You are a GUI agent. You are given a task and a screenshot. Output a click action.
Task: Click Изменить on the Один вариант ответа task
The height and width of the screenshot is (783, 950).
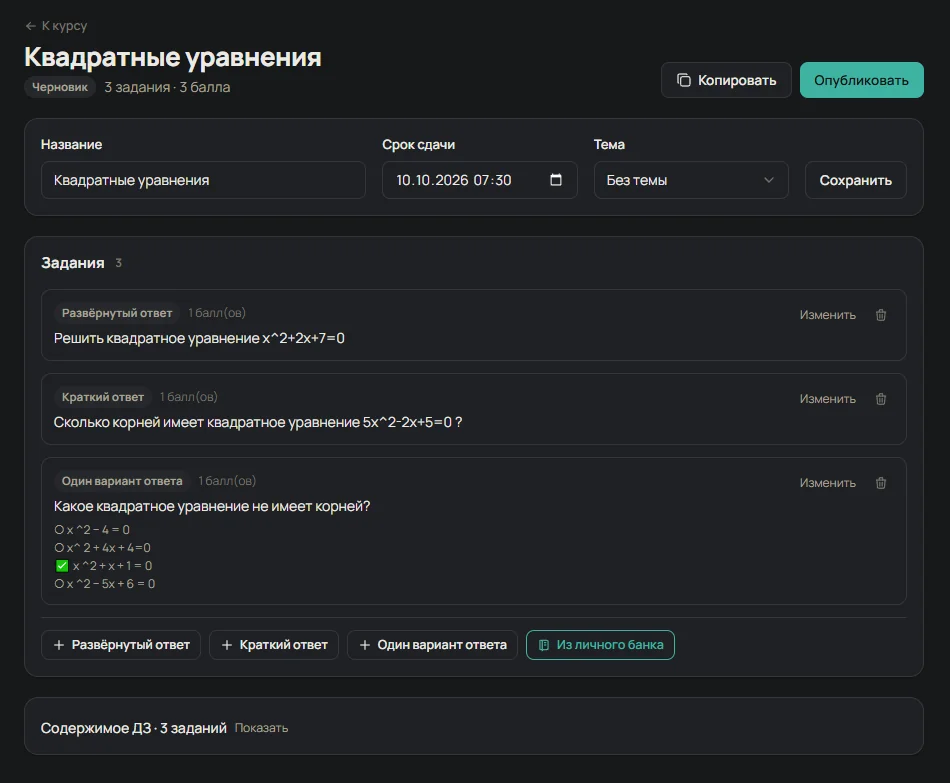click(x=827, y=483)
